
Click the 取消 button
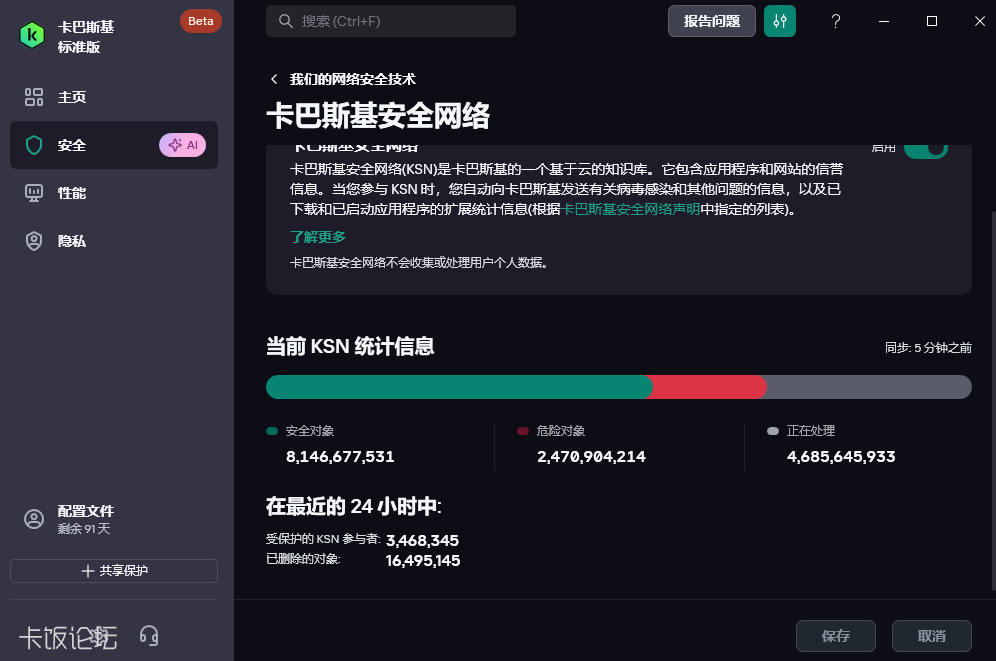[931, 636]
